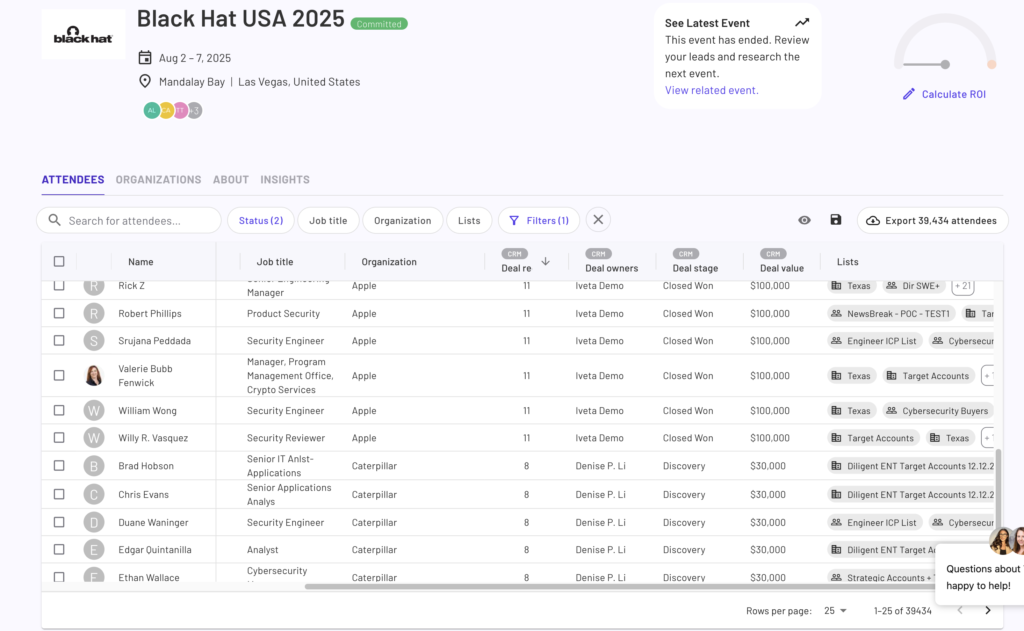Expand the Job title filter

[x=328, y=220]
